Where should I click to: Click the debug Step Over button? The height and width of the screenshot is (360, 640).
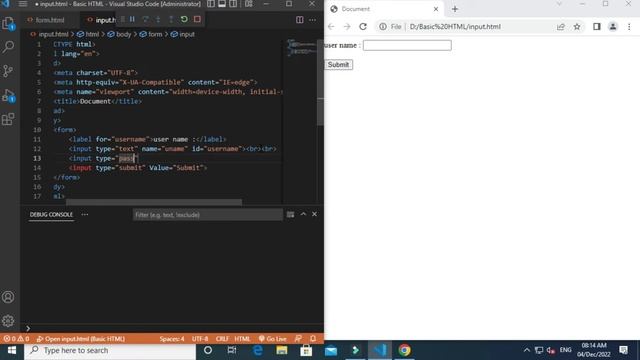tap(145, 19)
